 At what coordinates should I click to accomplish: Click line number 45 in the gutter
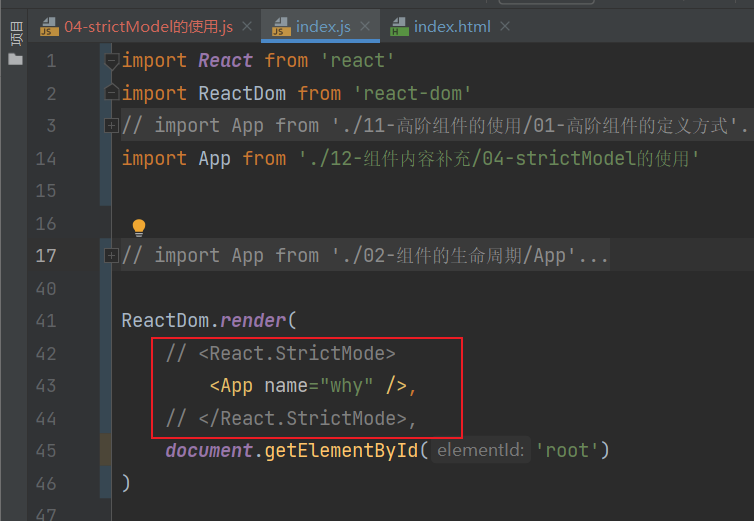pyautogui.click(x=46, y=450)
